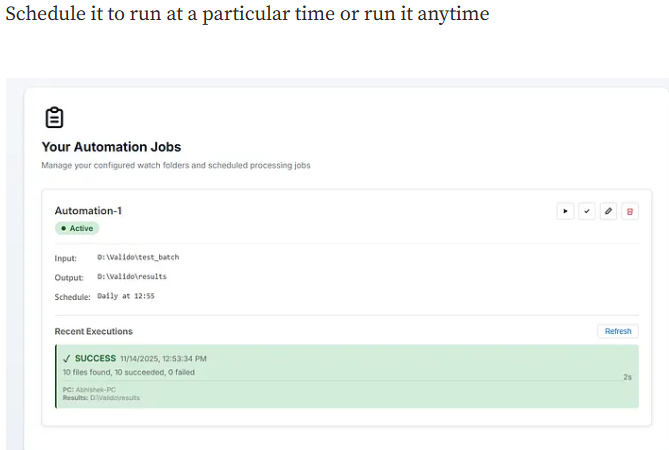
Task: Click the green Active status badge
Action: click(x=77, y=228)
